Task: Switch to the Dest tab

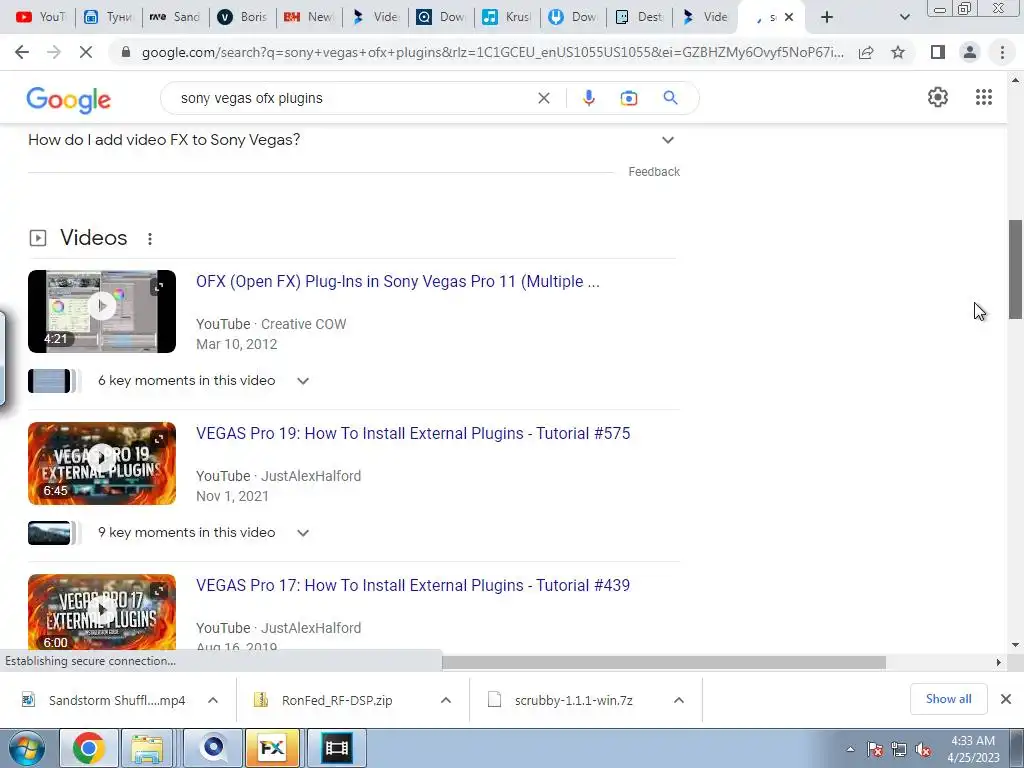Action: click(639, 17)
